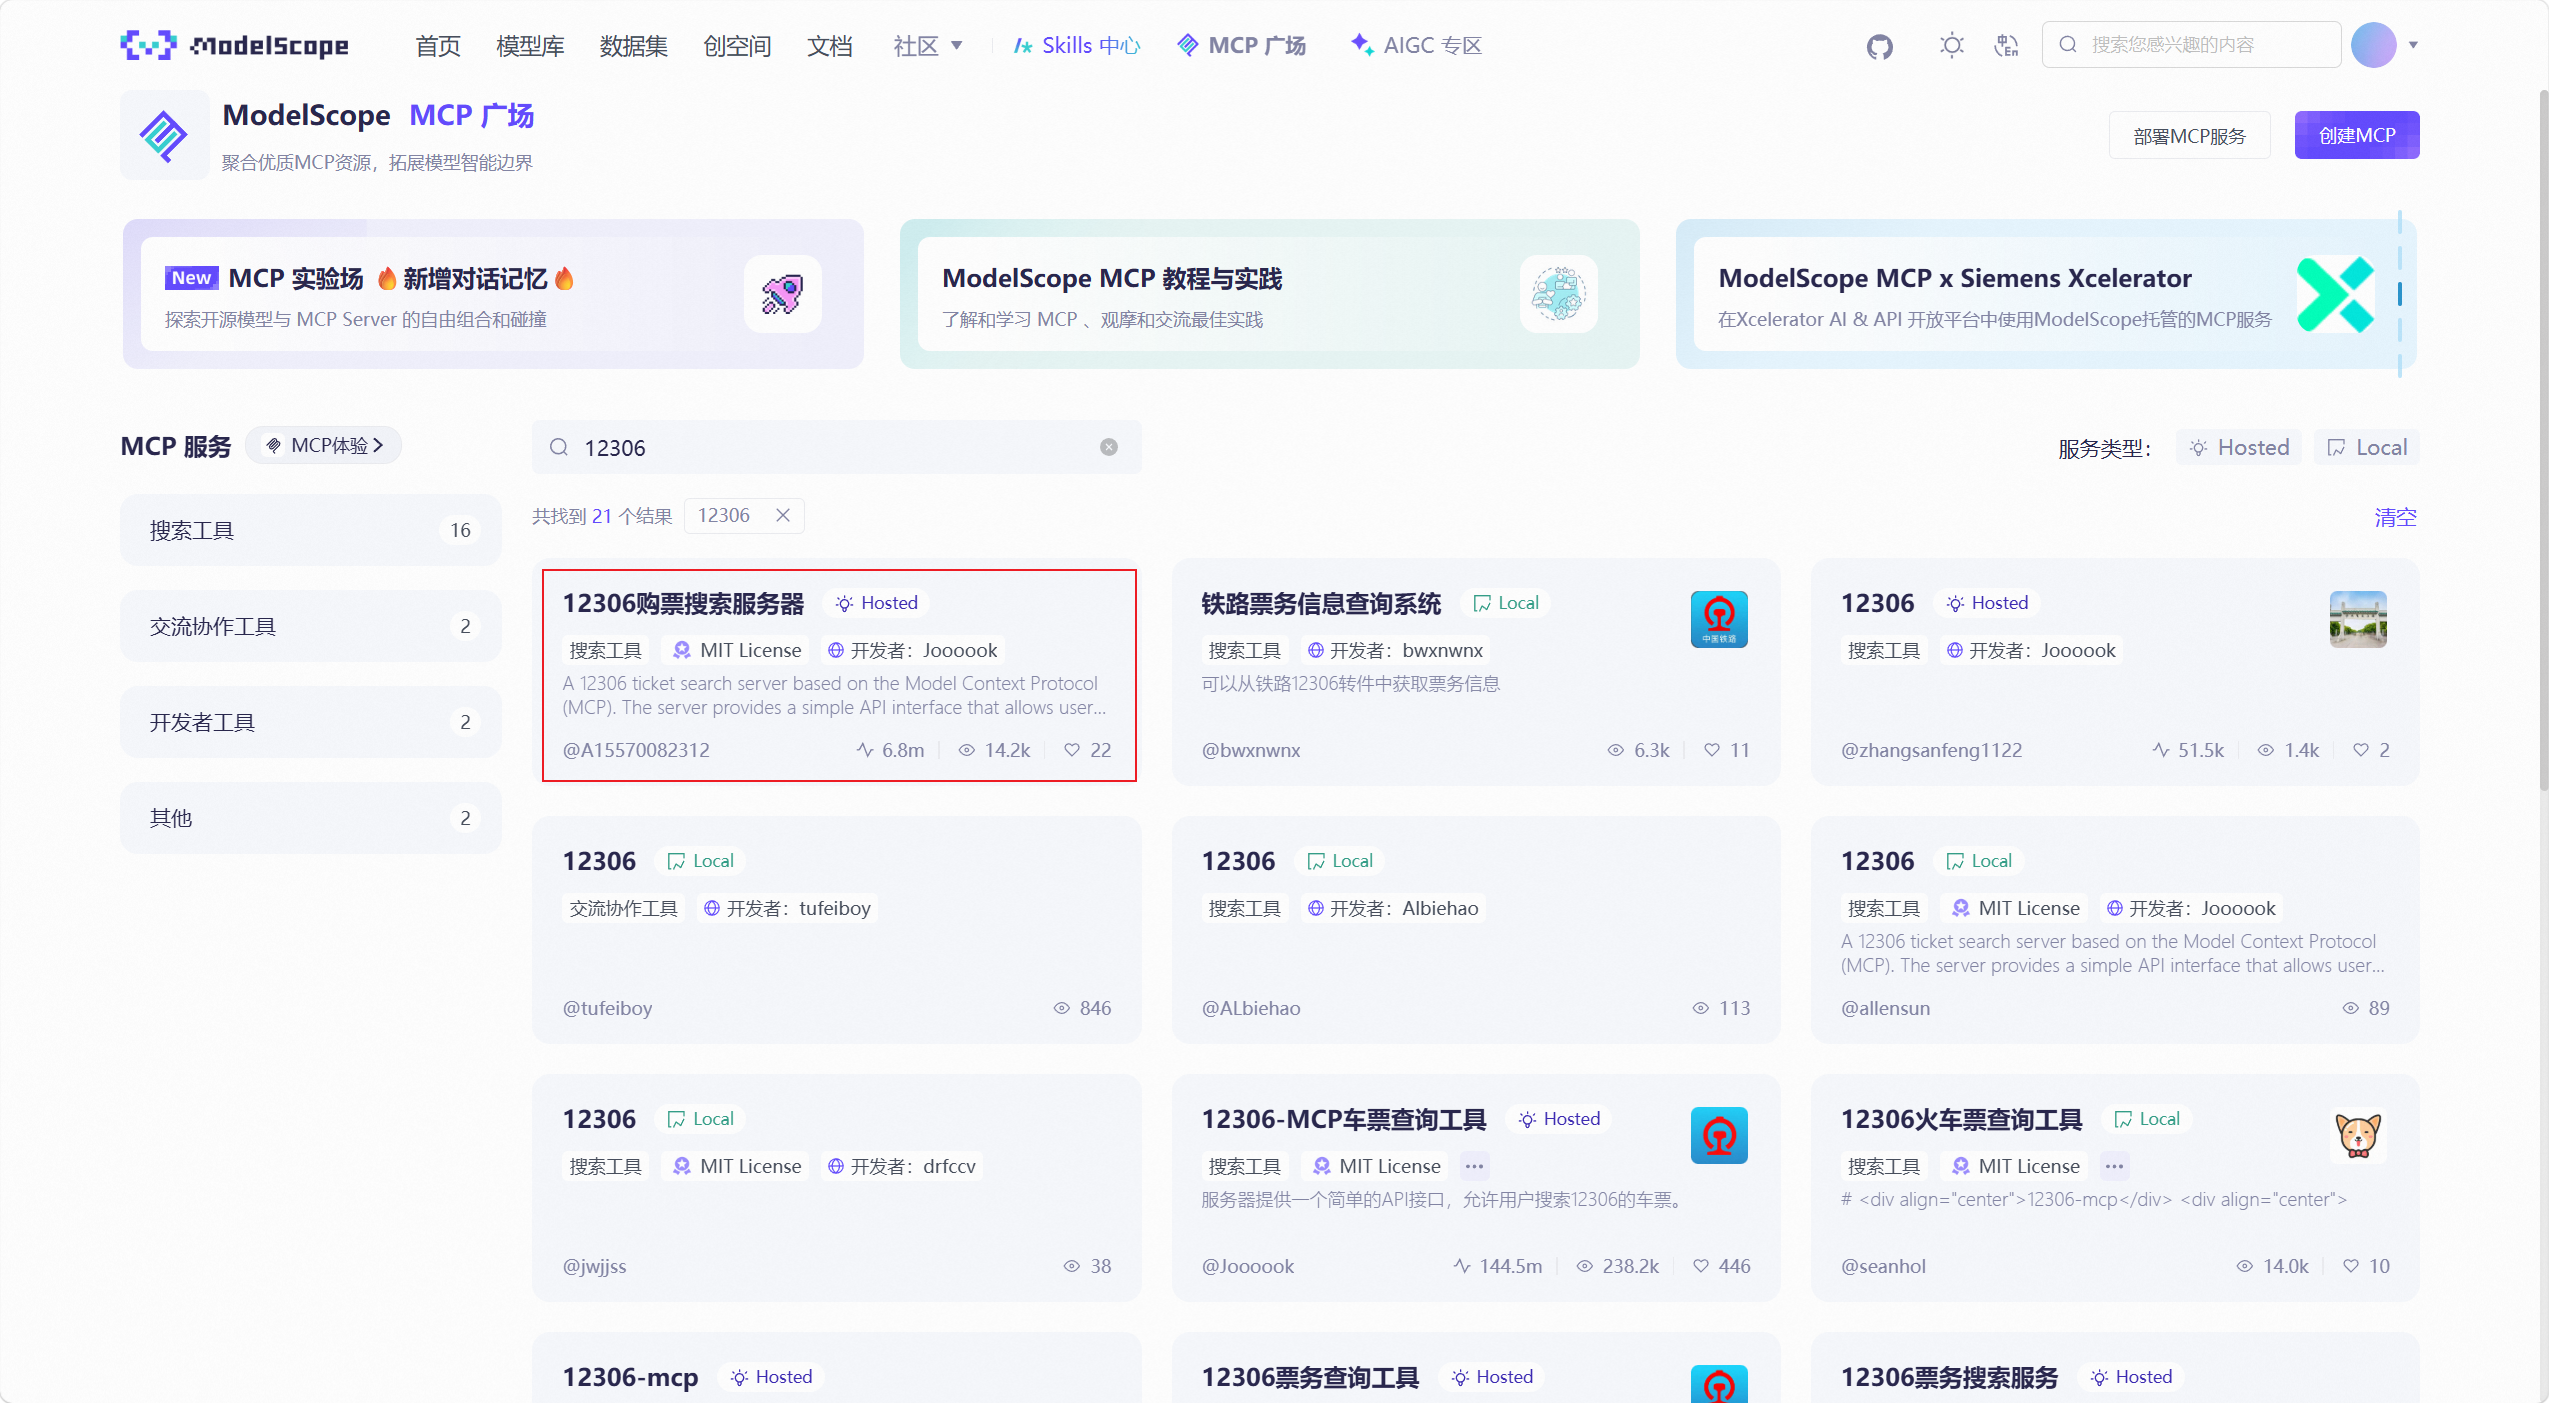2549x1403 pixels.
Task: Open the 12306-MCP车票查询工具 card title
Action: [1343, 1119]
